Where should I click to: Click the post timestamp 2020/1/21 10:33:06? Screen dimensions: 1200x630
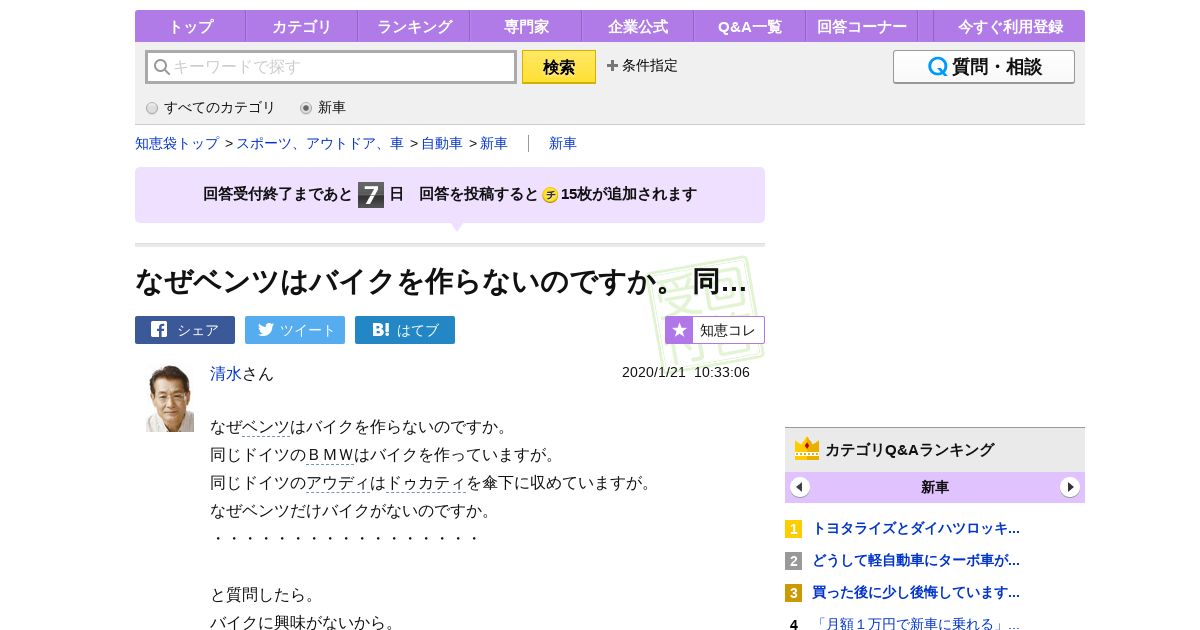[x=686, y=372]
